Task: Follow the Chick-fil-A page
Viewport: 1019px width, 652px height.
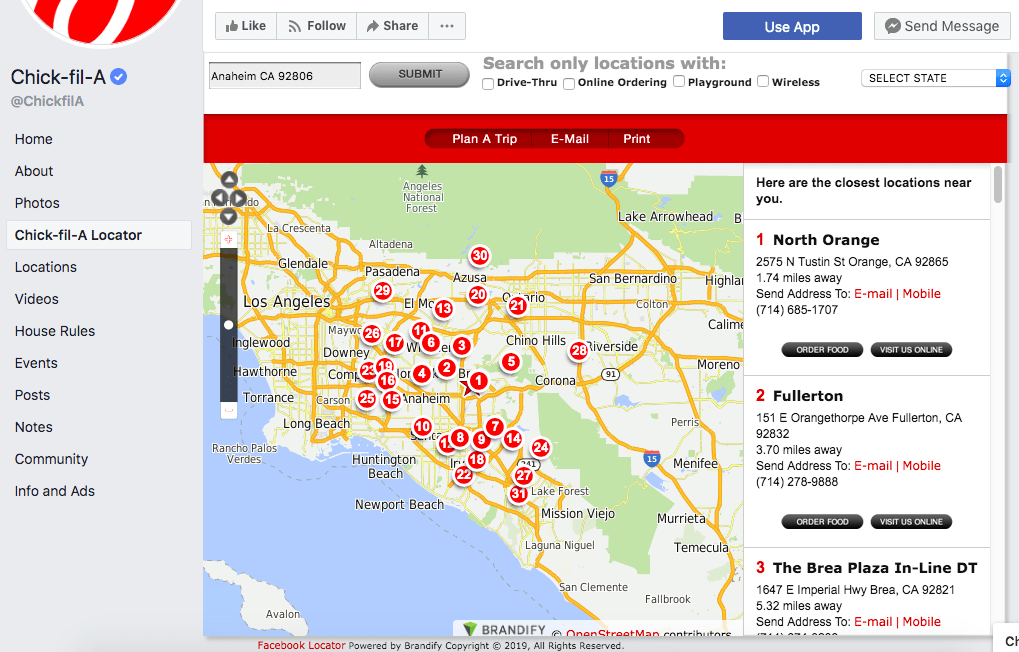Action: click(x=316, y=26)
